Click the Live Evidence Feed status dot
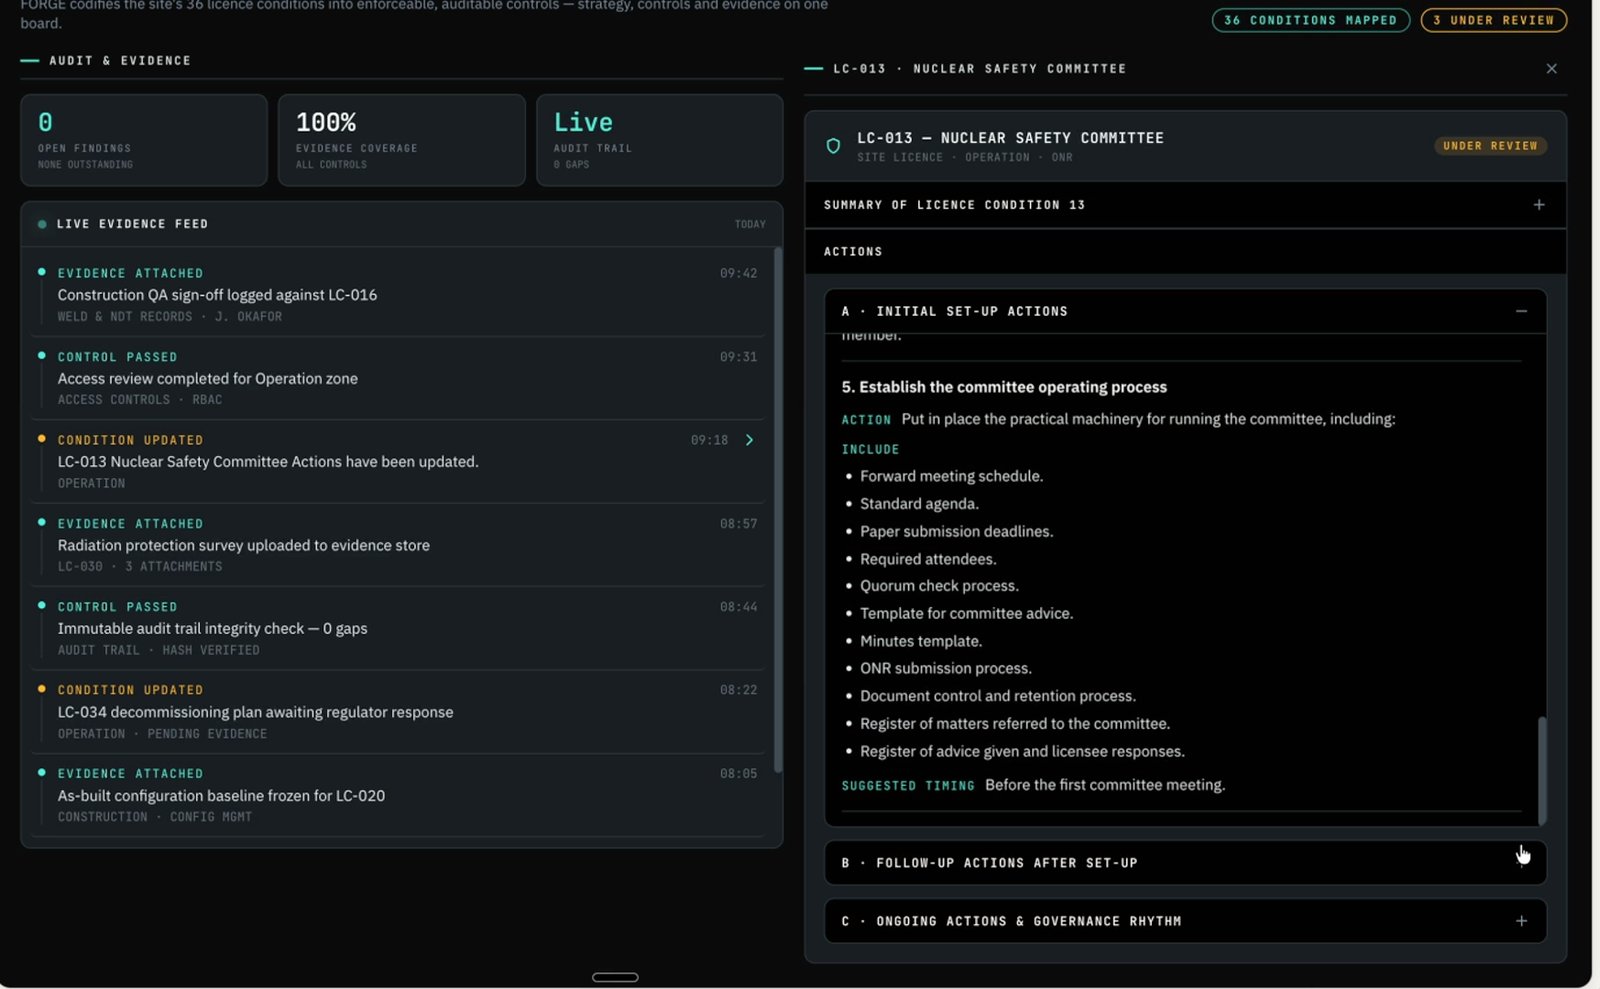The height and width of the screenshot is (989, 1600). pyautogui.click(x=42, y=225)
